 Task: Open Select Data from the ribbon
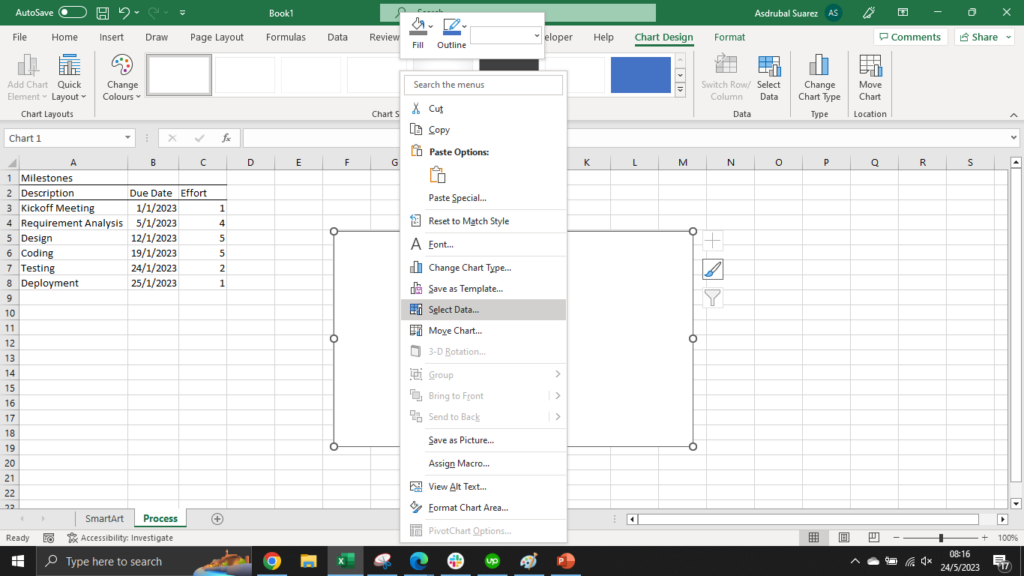click(x=769, y=77)
